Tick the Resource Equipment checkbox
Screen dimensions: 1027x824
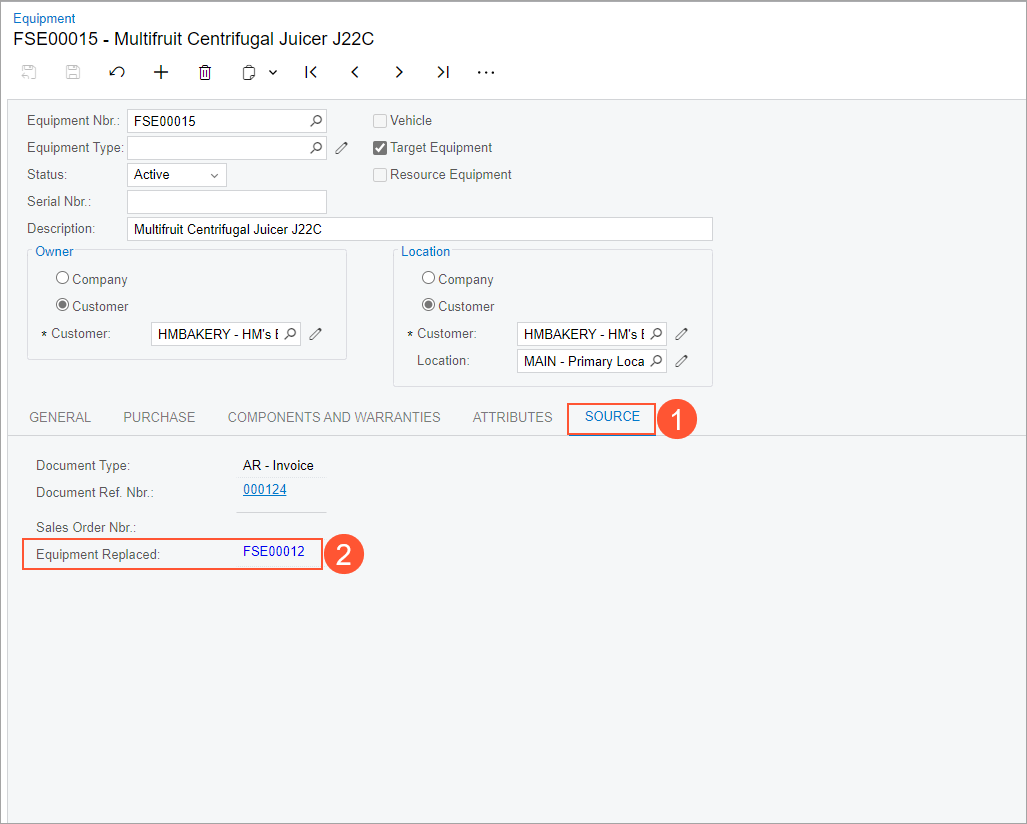[x=380, y=175]
